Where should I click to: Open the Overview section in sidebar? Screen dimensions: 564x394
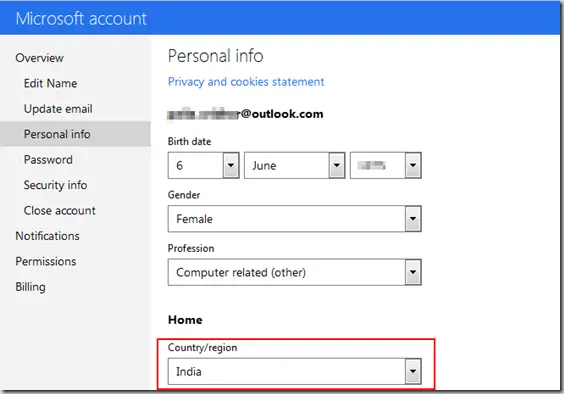coord(39,58)
